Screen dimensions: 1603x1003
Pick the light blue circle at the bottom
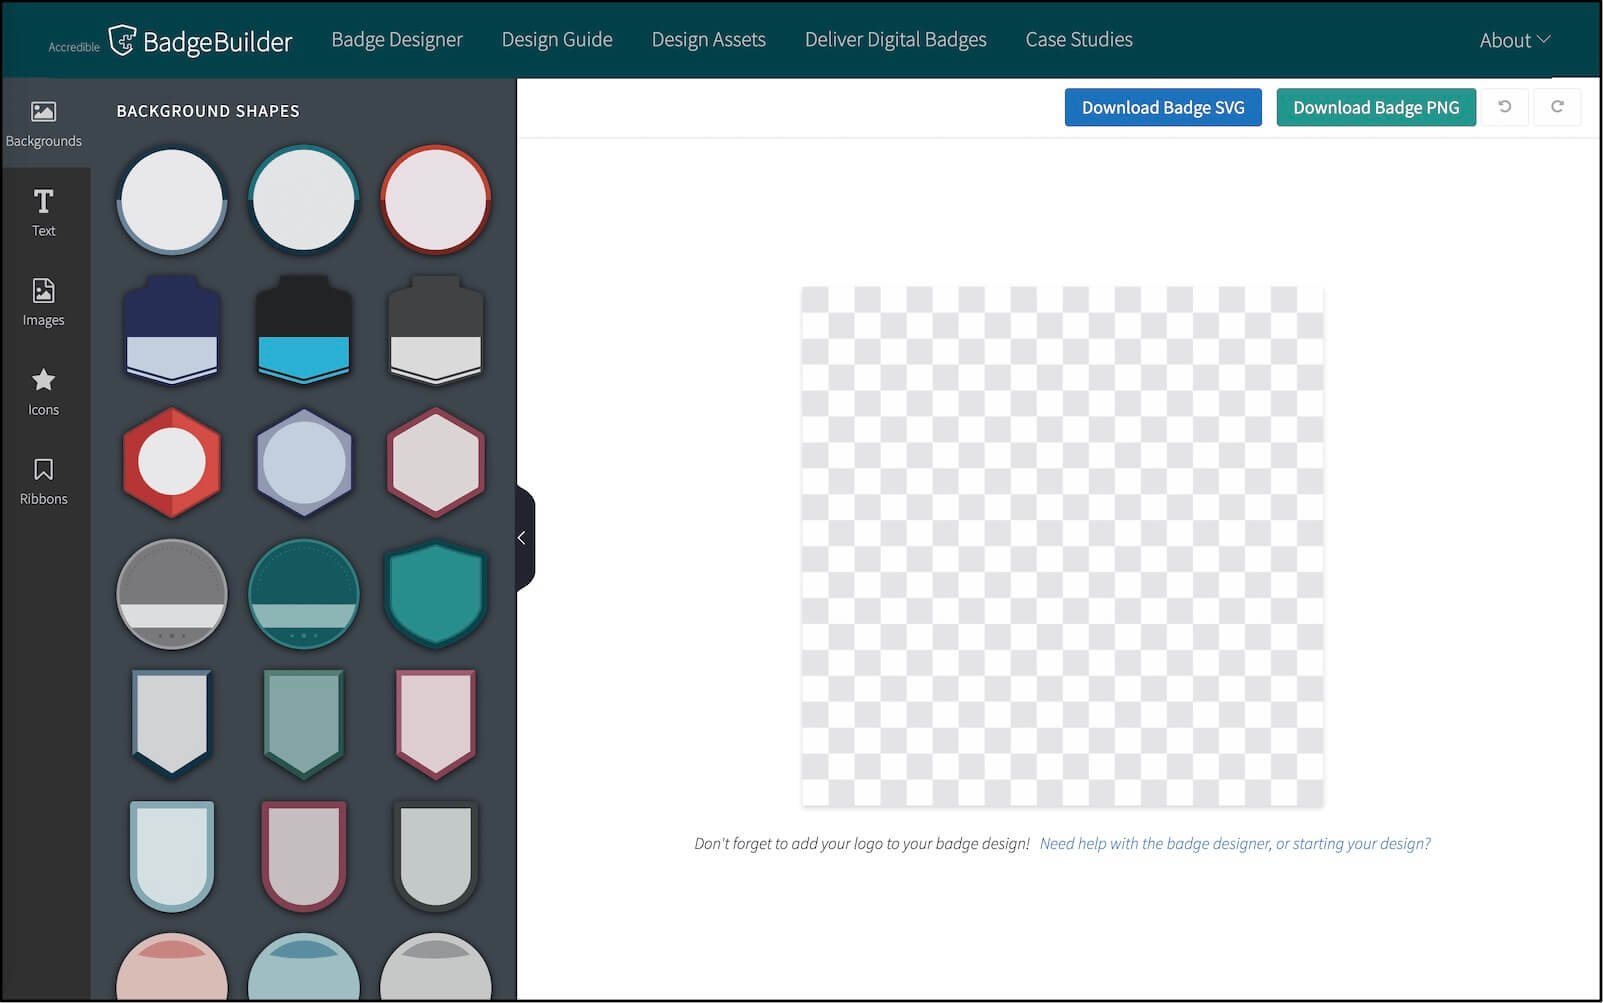point(304,966)
